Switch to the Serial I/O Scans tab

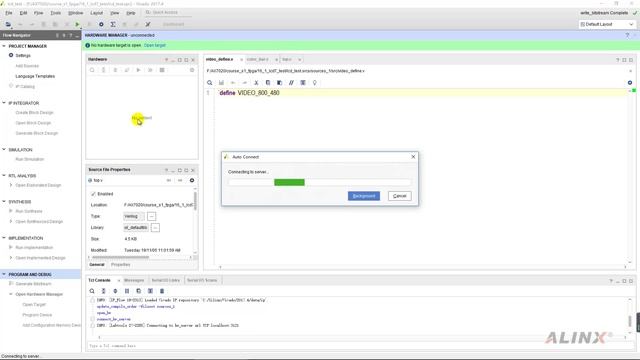pyautogui.click(x=202, y=280)
